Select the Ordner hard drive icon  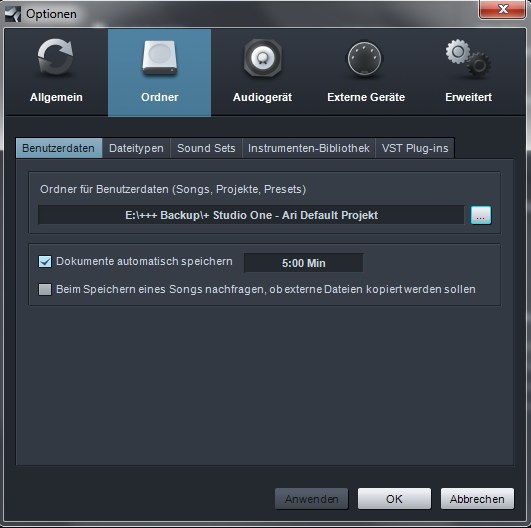coord(160,58)
